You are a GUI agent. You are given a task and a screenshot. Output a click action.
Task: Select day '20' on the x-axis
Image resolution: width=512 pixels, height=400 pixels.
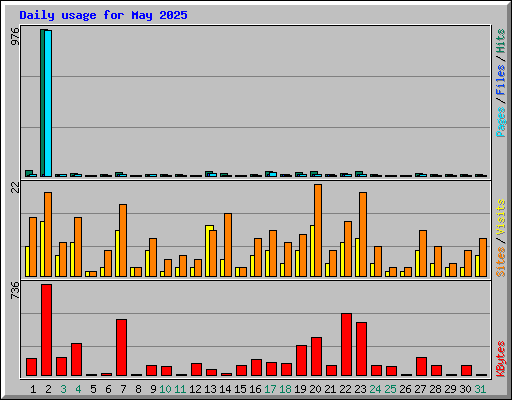coord(315,389)
